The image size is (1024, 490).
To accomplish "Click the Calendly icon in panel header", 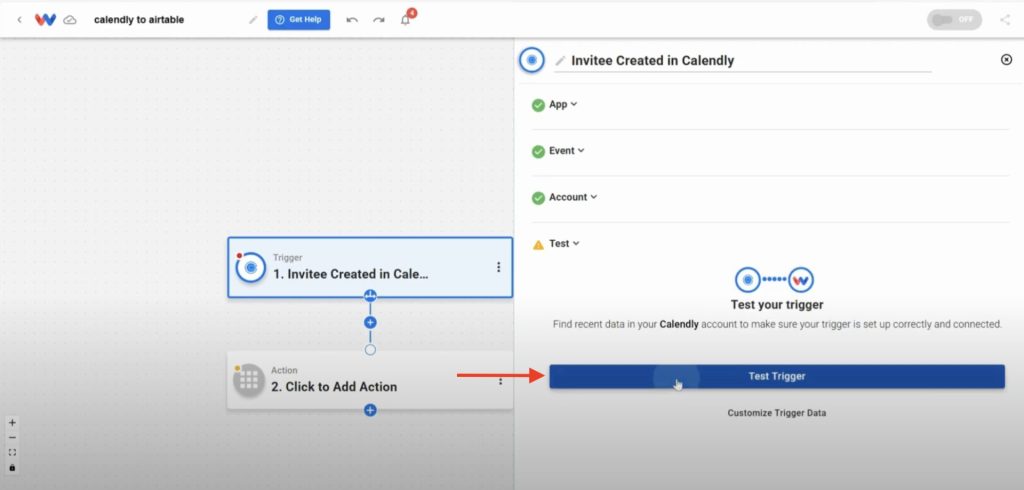I will (532, 60).
